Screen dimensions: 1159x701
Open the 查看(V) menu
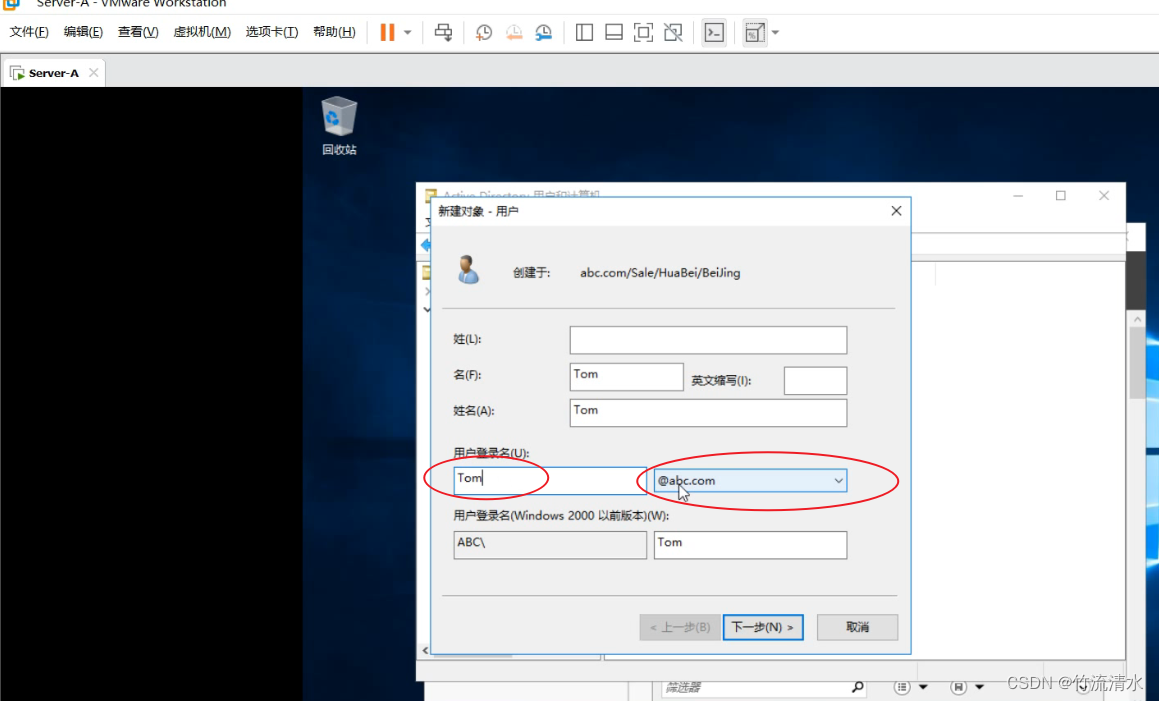pyautogui.click(x=138, y=32)
